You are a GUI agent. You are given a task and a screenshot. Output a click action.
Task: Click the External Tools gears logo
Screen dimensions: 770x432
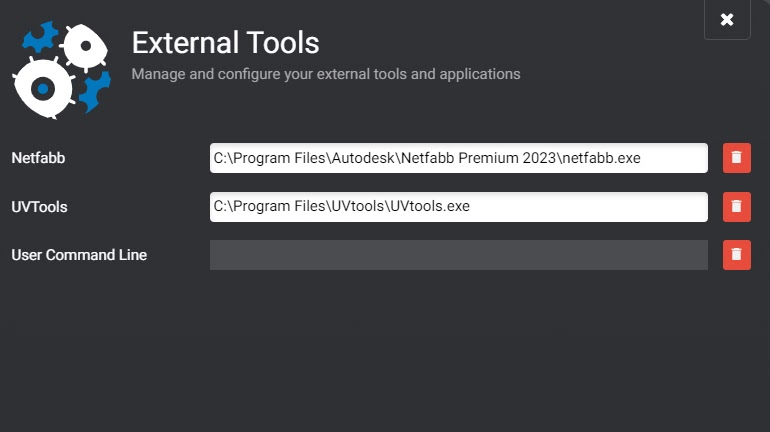[x=61, y=70]
